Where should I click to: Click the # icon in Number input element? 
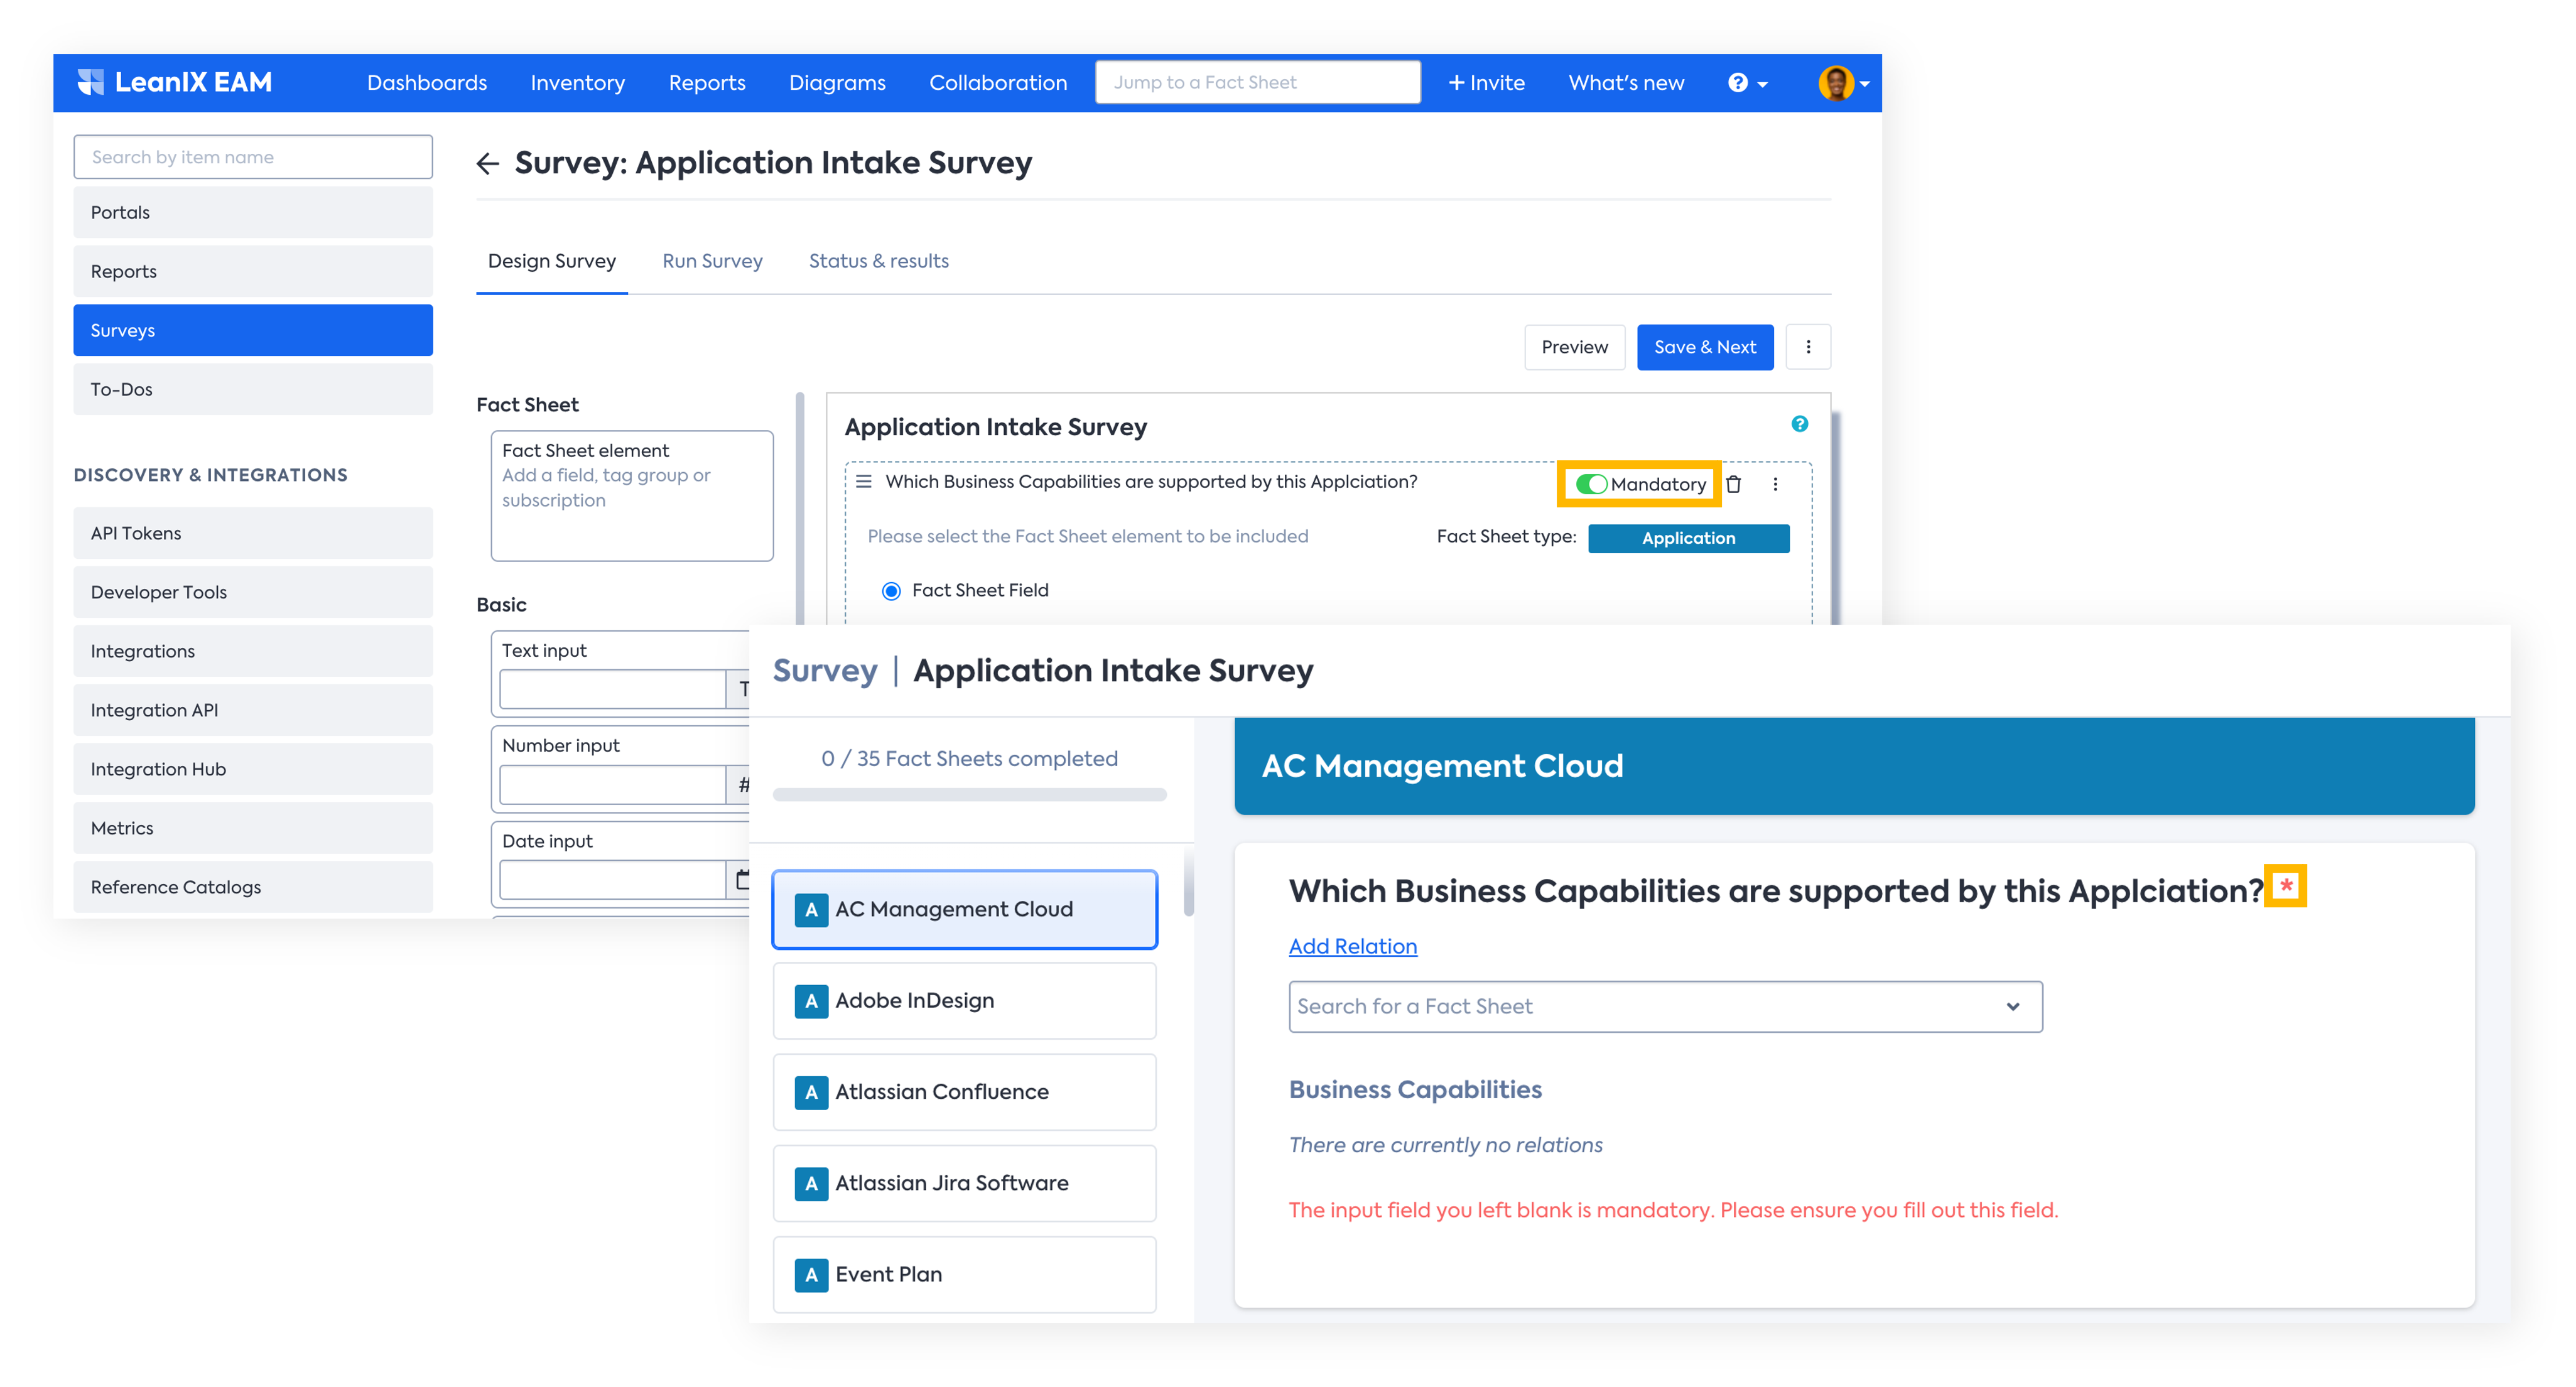(x=743, y=785)
